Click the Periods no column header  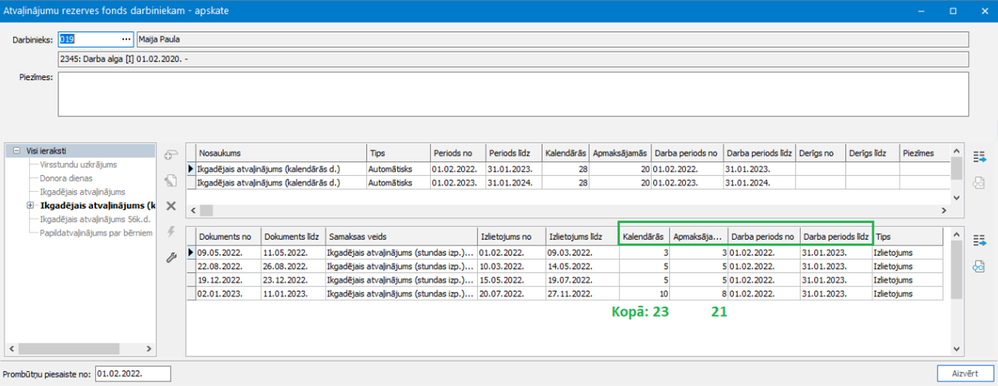(x=458, y=154)
